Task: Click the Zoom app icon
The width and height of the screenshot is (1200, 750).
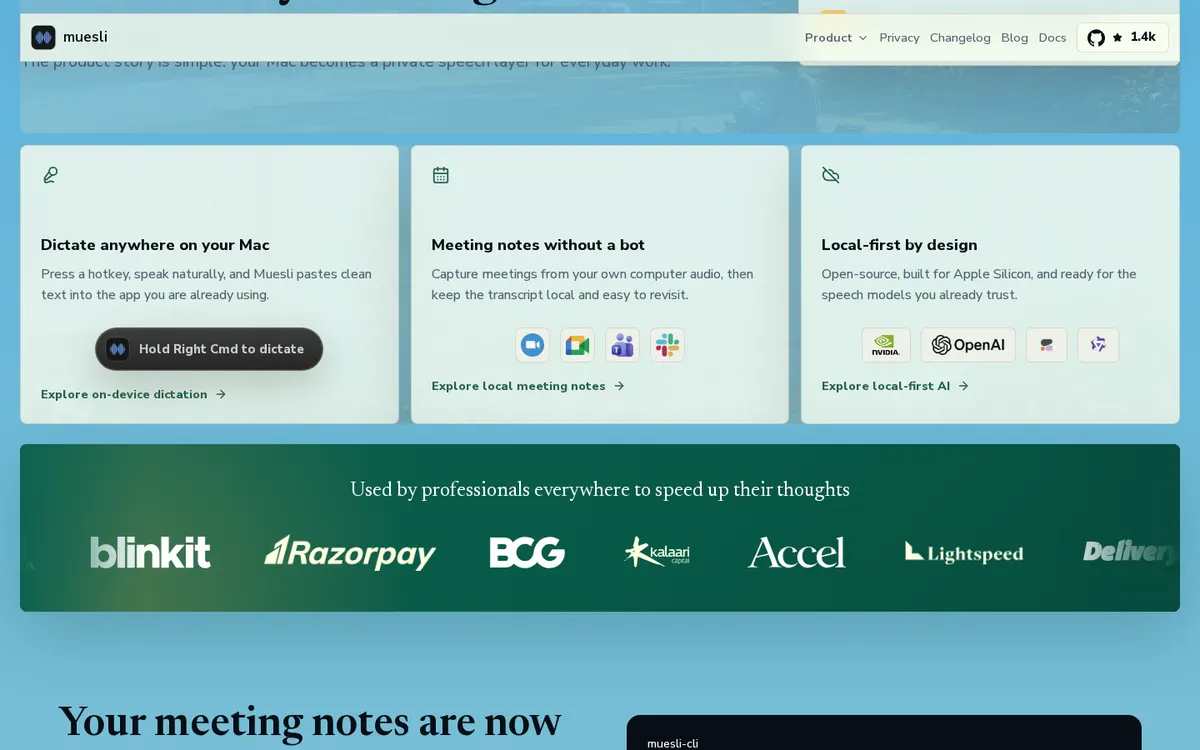Action: coord(532,345)
